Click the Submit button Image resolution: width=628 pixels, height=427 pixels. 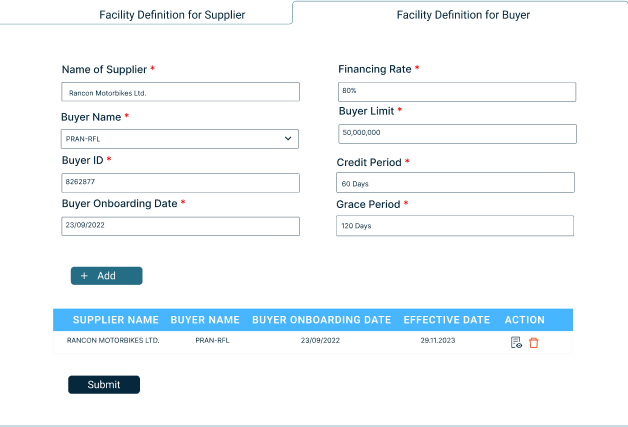[104, 385]
